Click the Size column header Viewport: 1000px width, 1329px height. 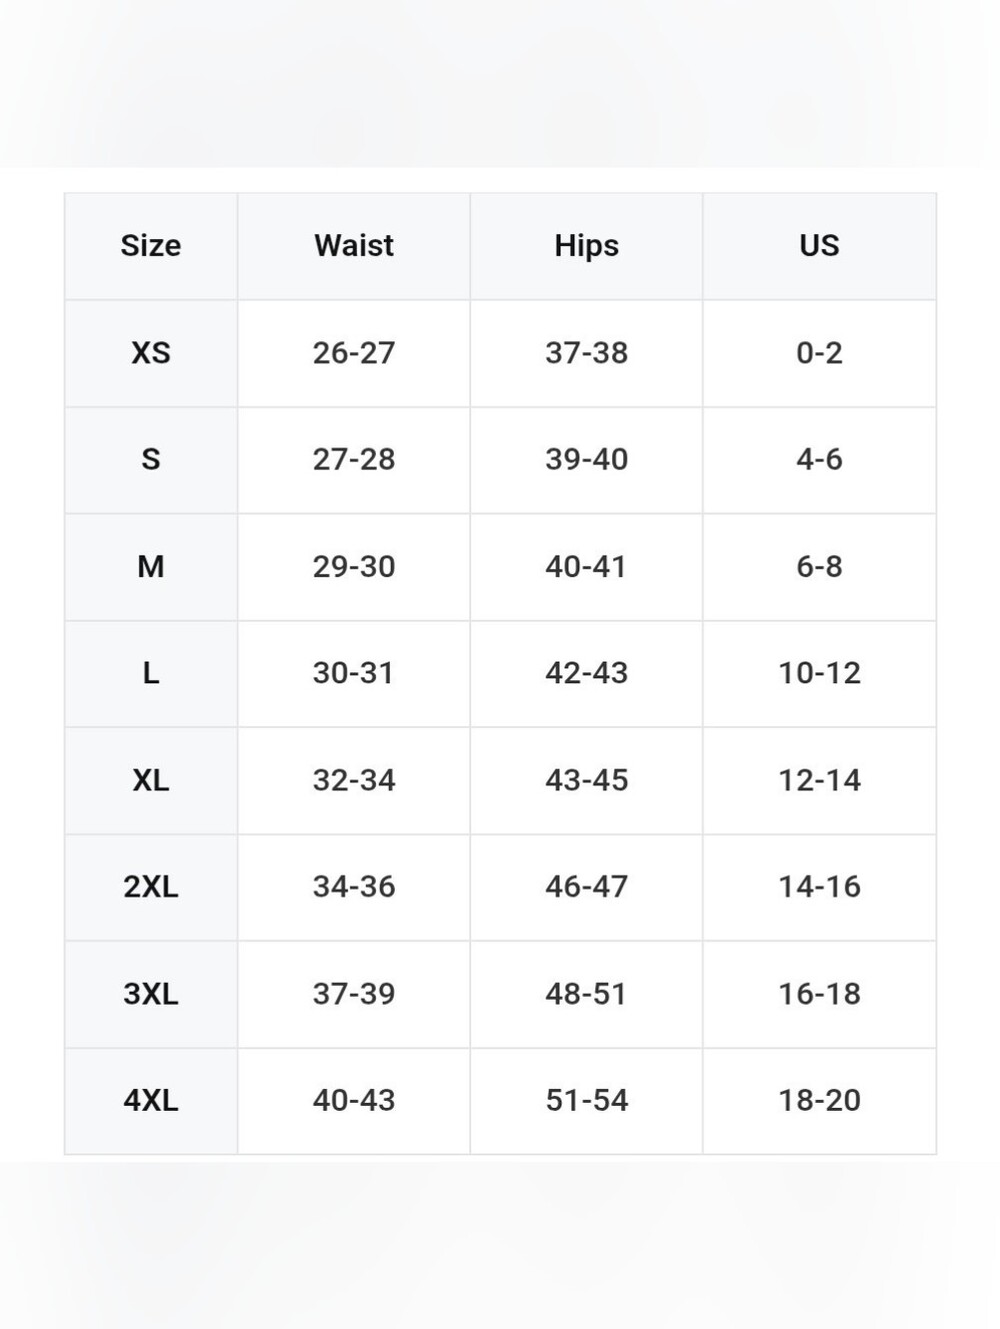pyautogui.click(x=151, y=246)
